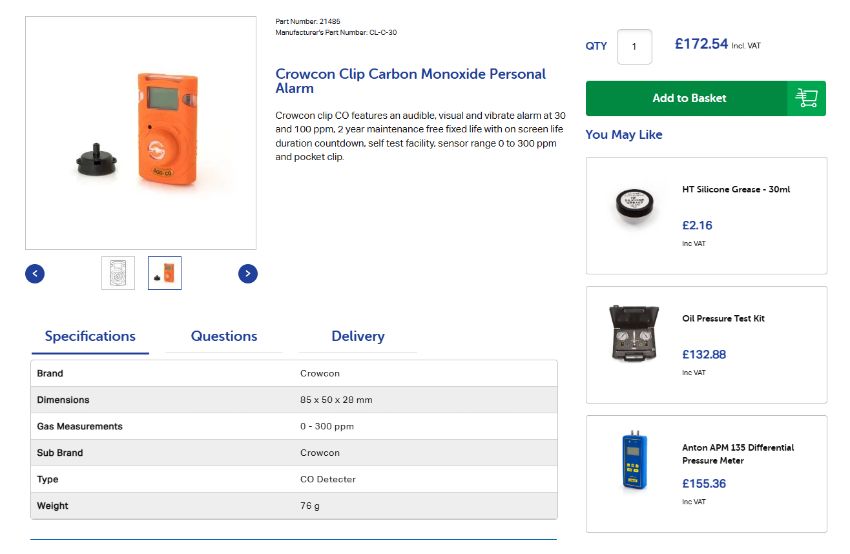Click the next image arrow icon
The height and width of the screenshot is (554, 850).
[248, 273]
